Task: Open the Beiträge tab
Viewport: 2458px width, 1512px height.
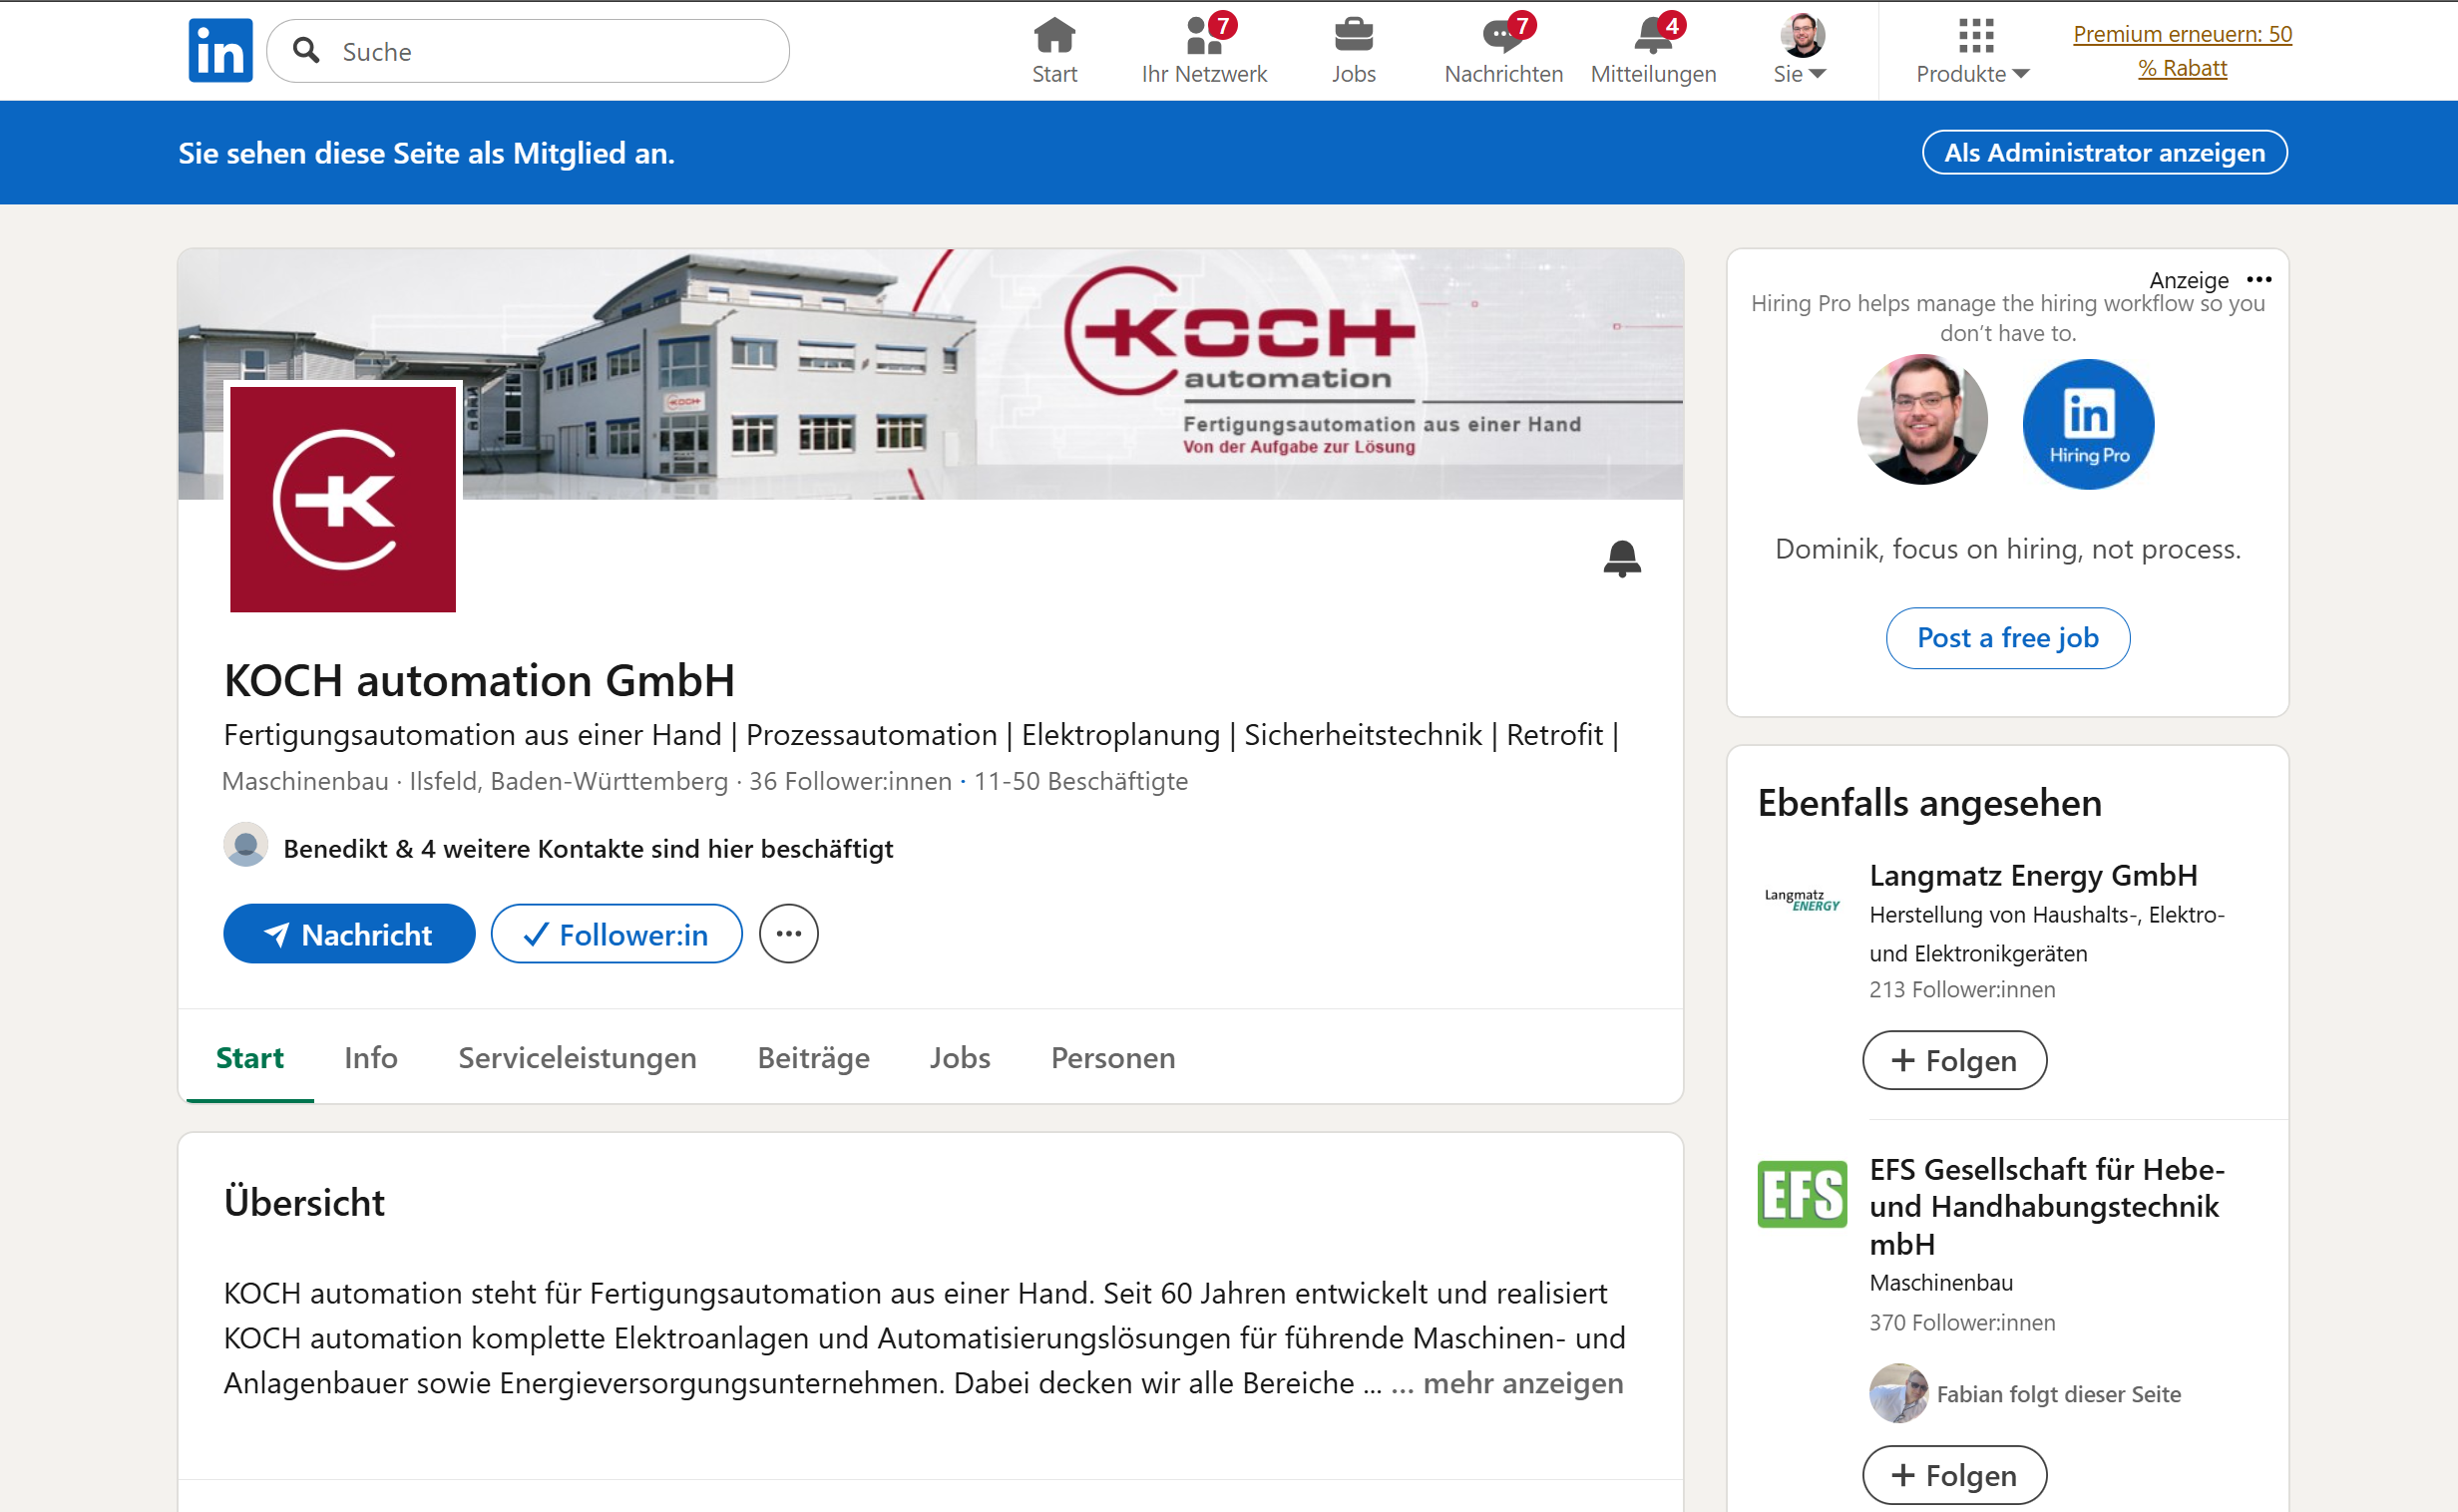Action: tap(813, 1058)
